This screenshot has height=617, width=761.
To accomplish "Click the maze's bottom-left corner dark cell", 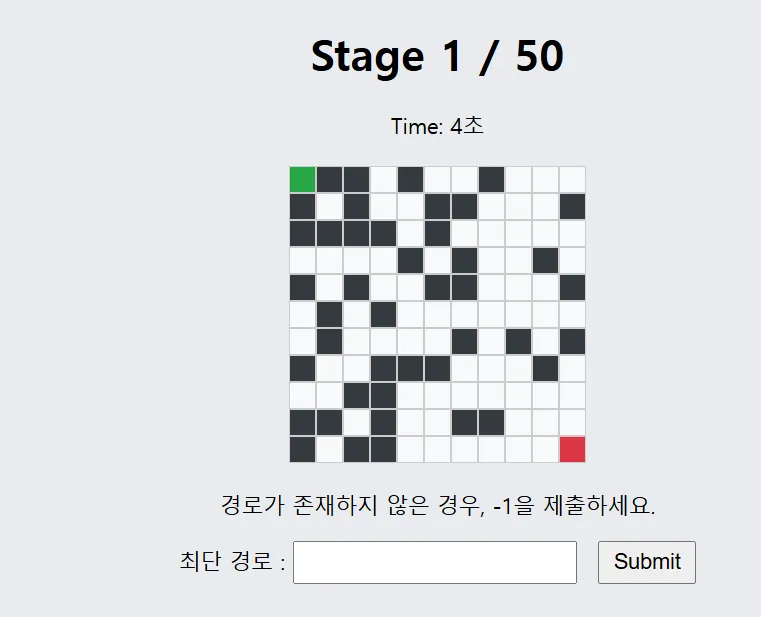I will pos(302,449).
